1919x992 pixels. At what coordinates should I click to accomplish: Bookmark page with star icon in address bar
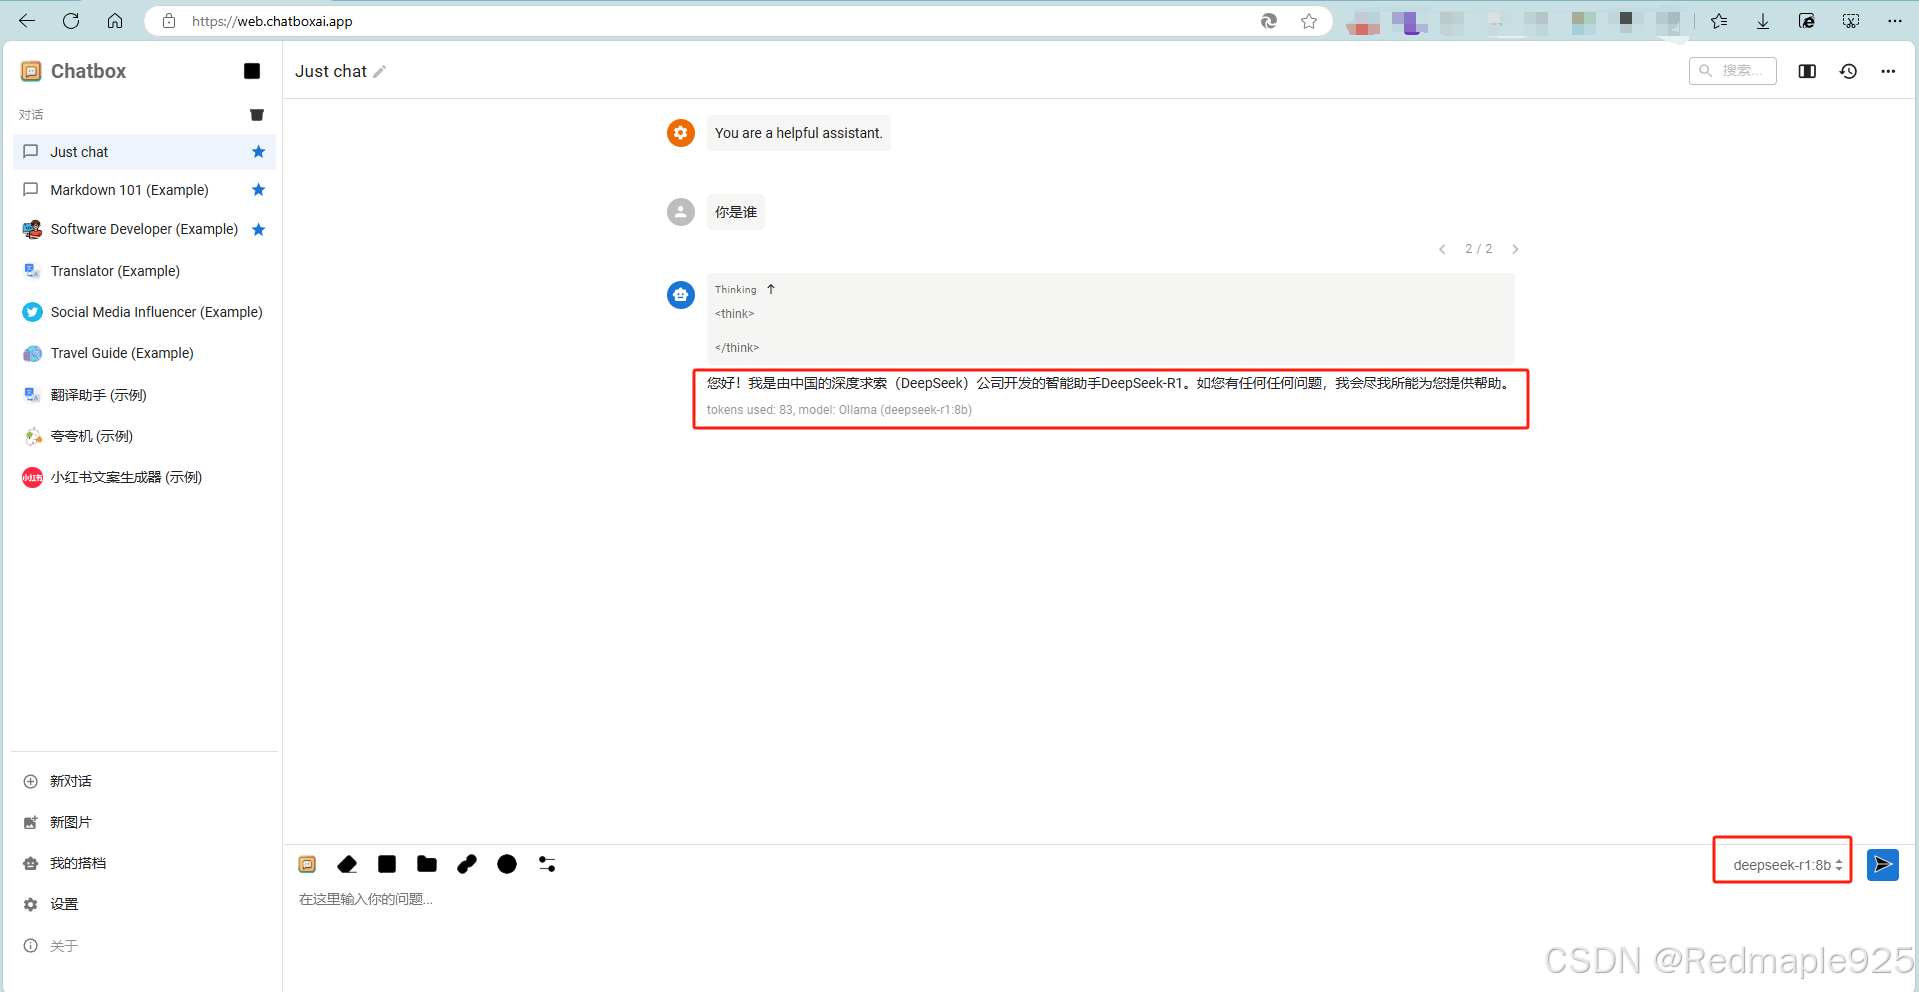pyautogui.click(x=1309, y=21)
